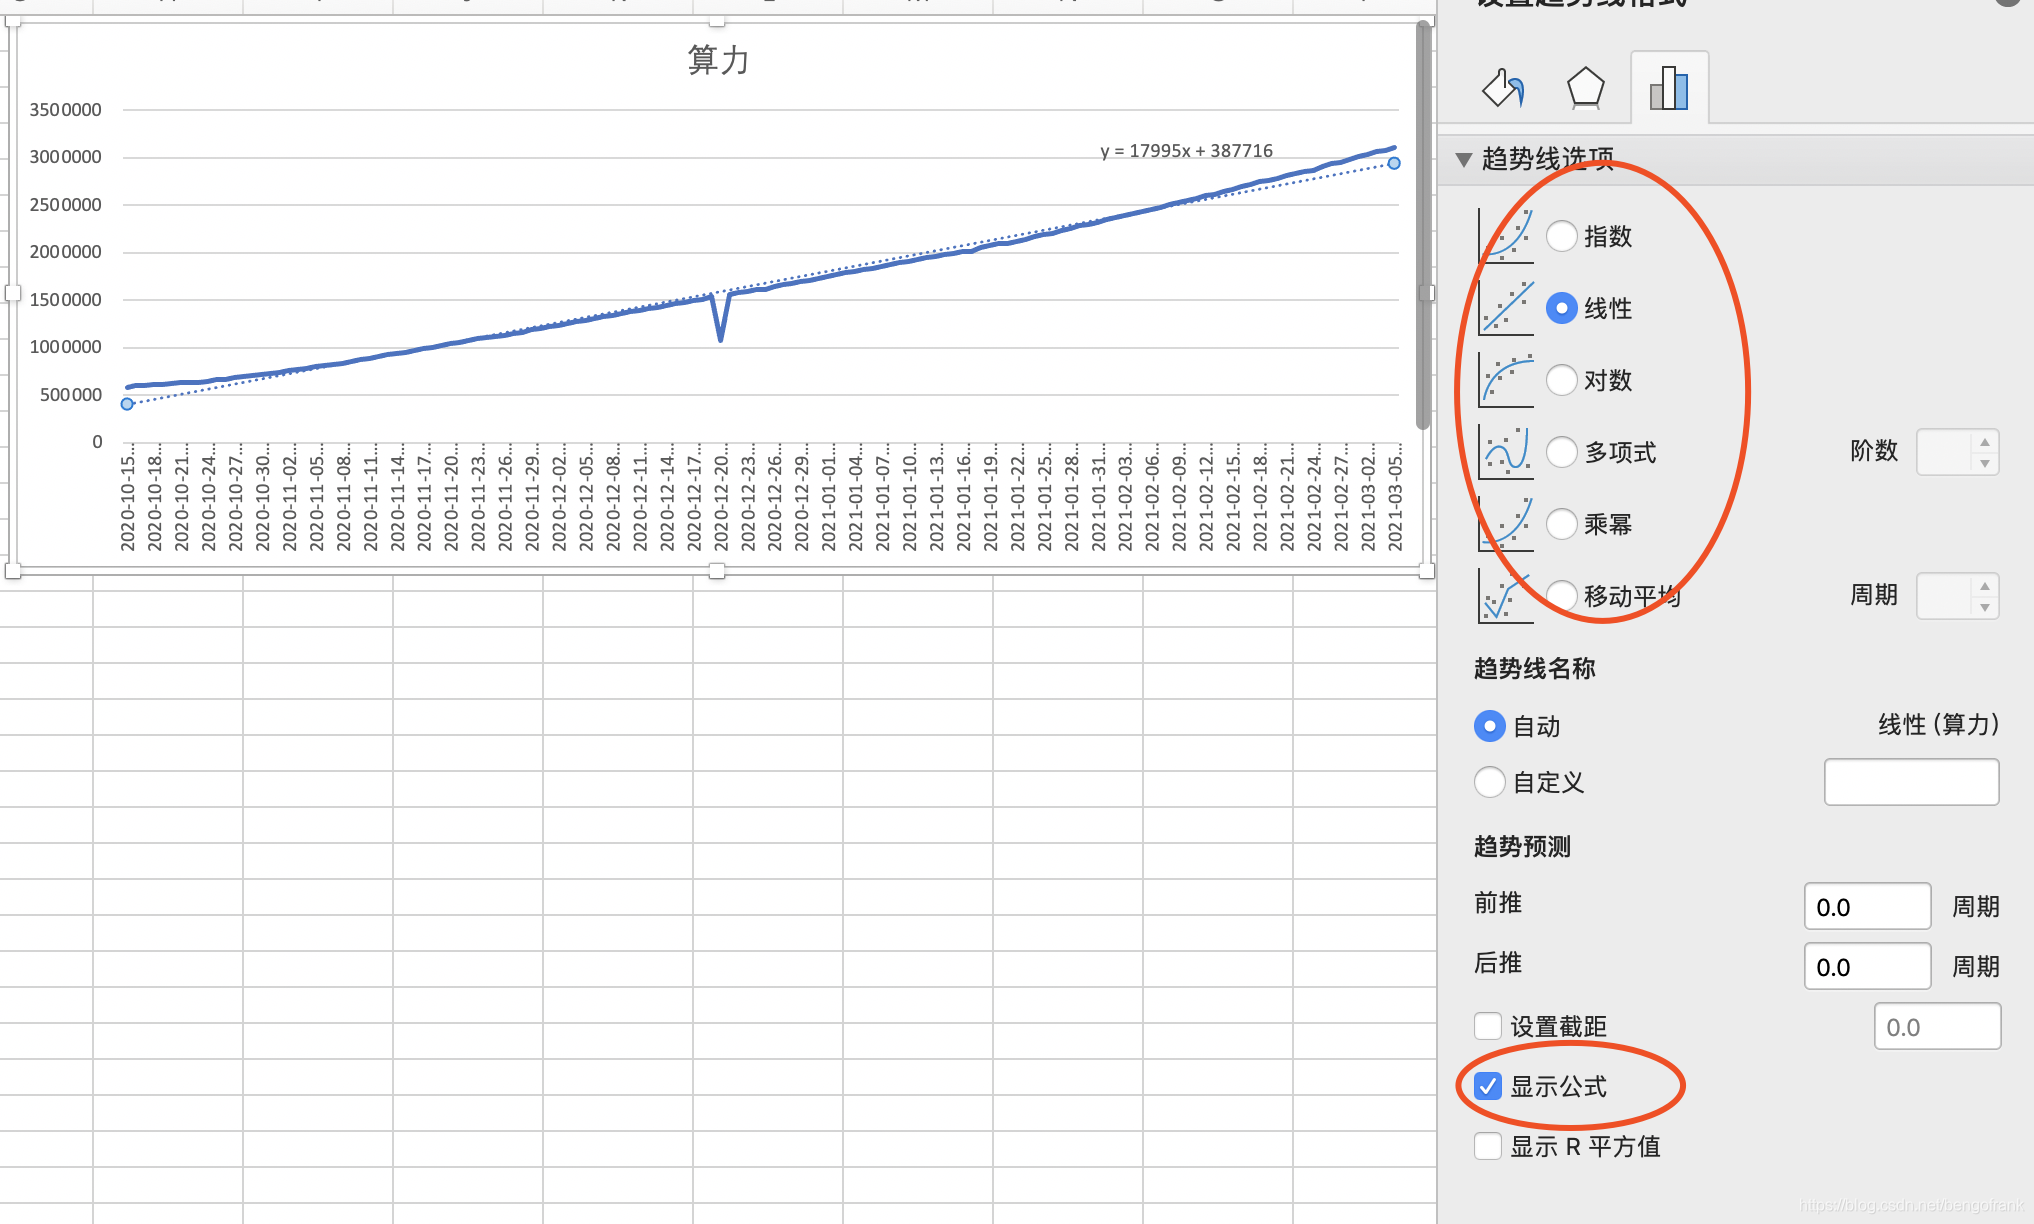Click the linear trendline graph icon
Viewport: 2034px width, 1224px height.
point(1506,308)
